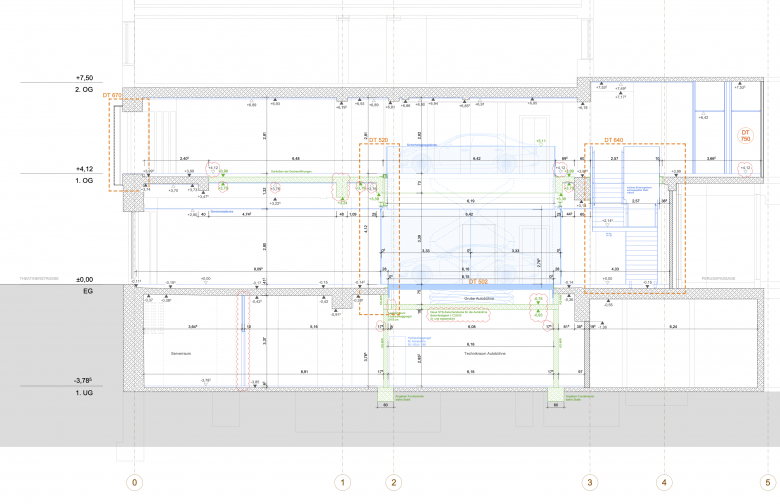Click the 1. UG floor label

(83, 392)
